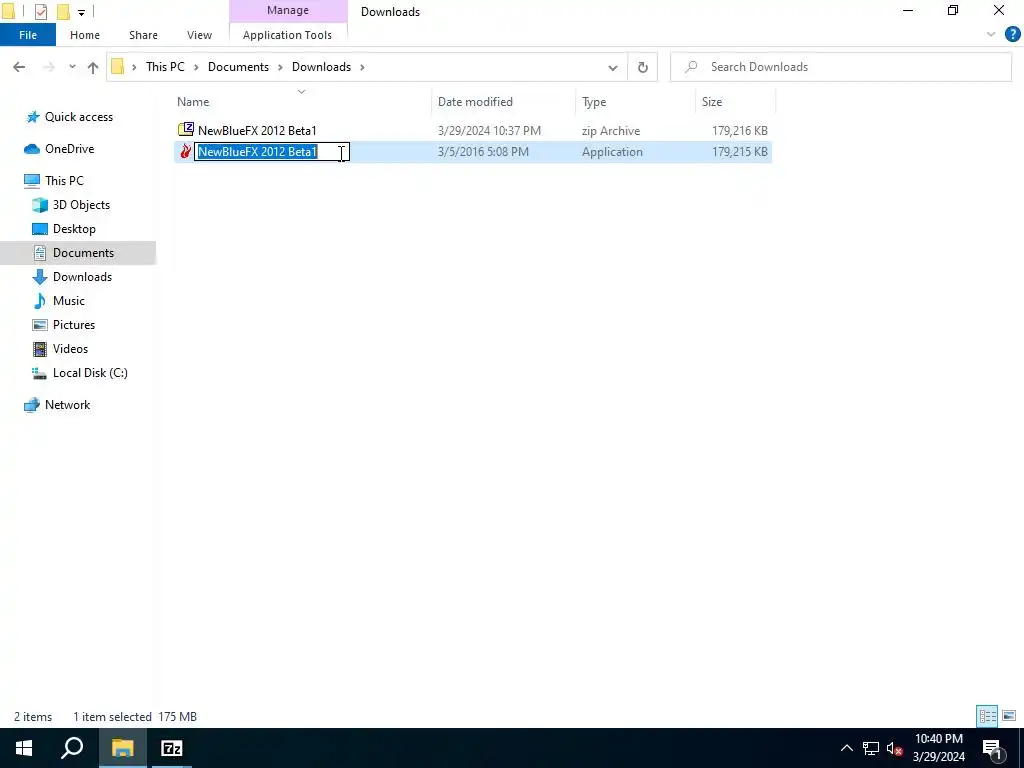Open the Windows Start menu
The height and width of the screenshot is (768, 1024).
click(x=24, y=748)
